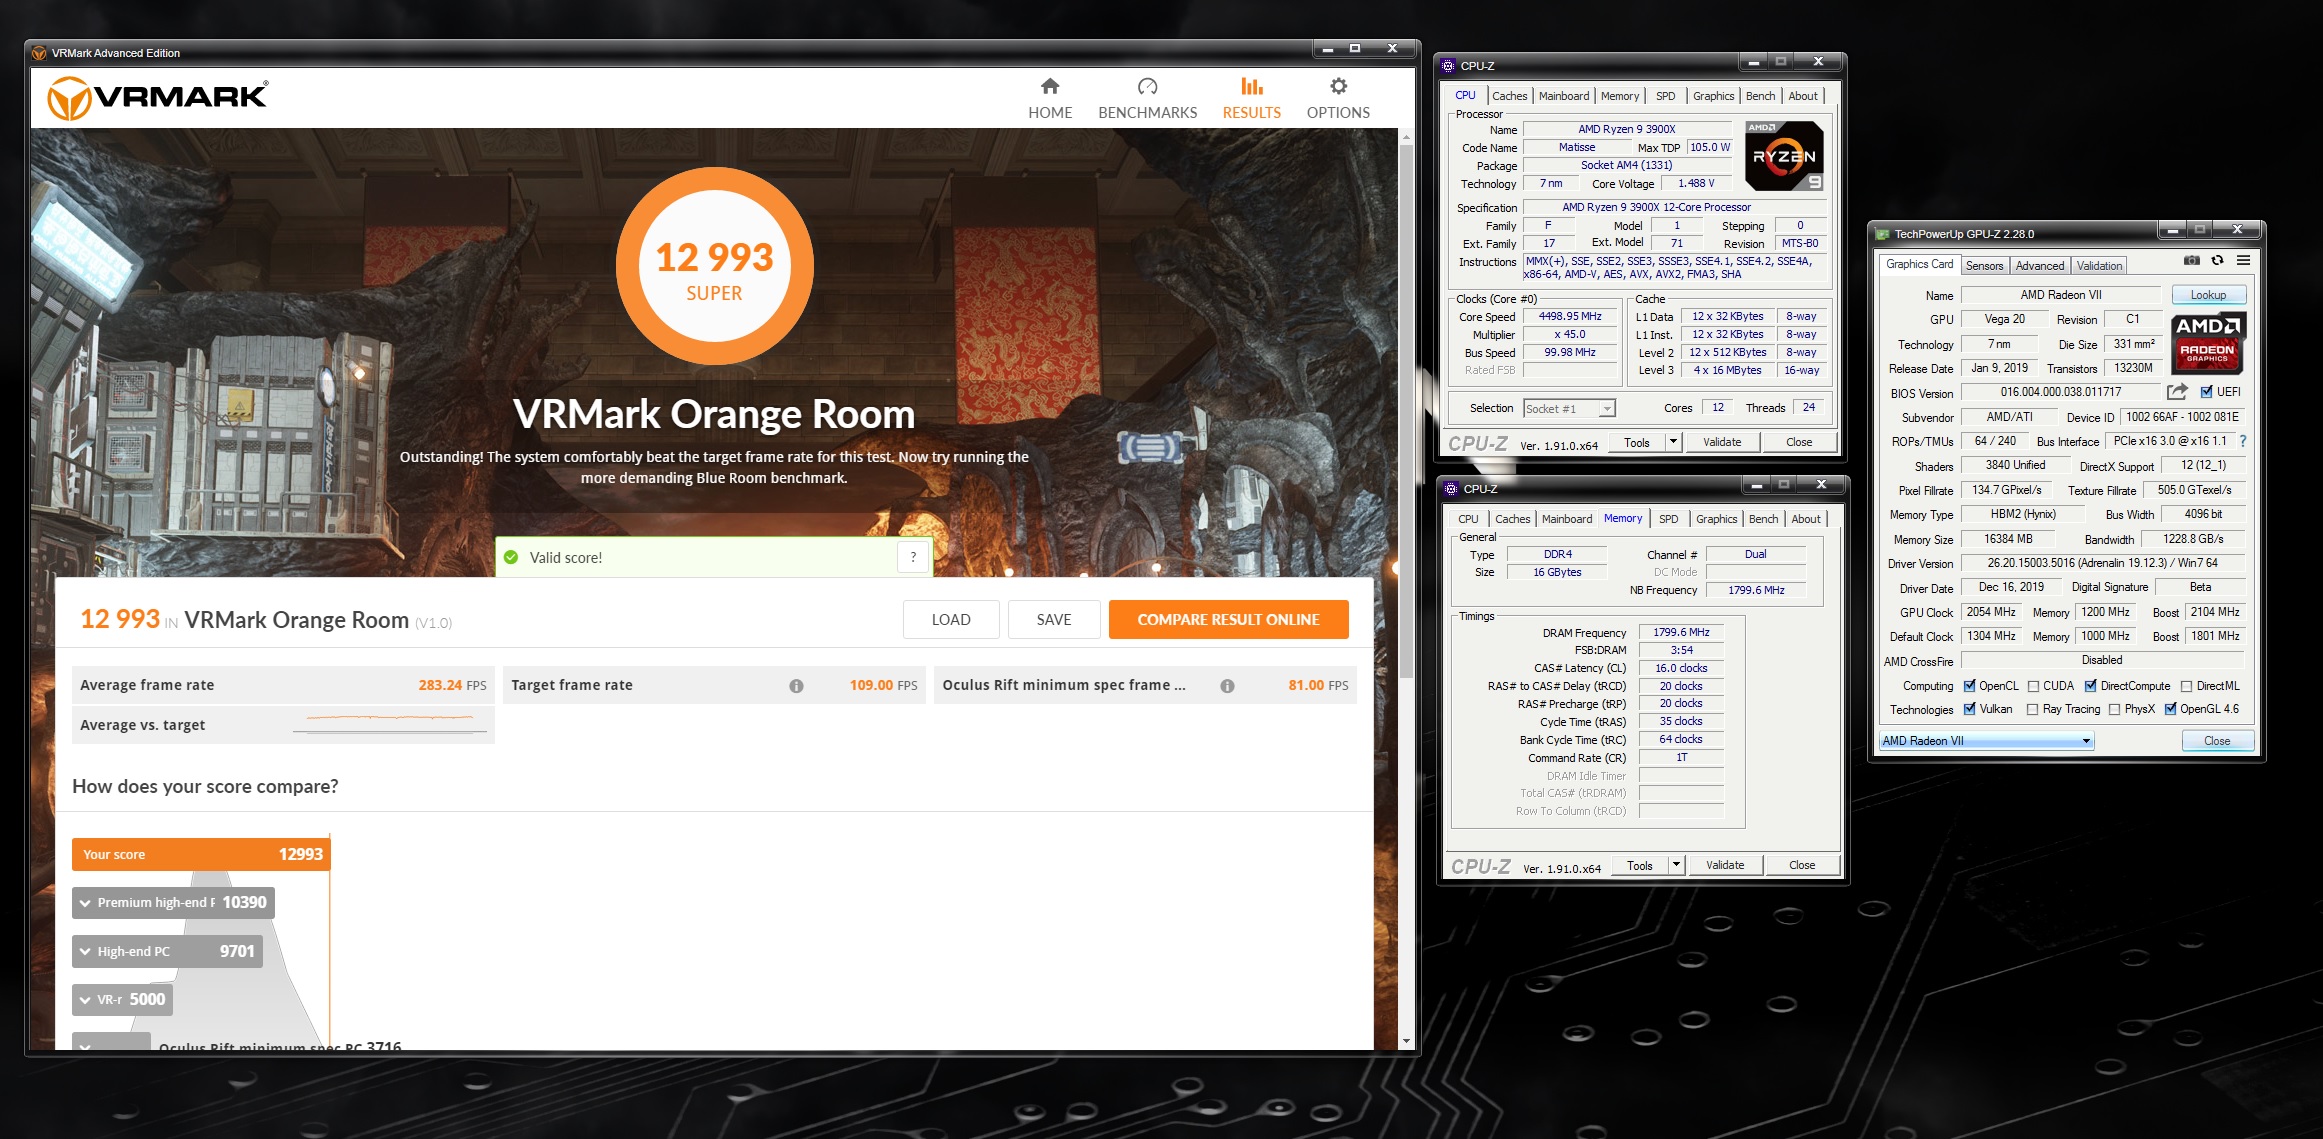Take a GPU-Z screenshot with camera icon

2192,260
